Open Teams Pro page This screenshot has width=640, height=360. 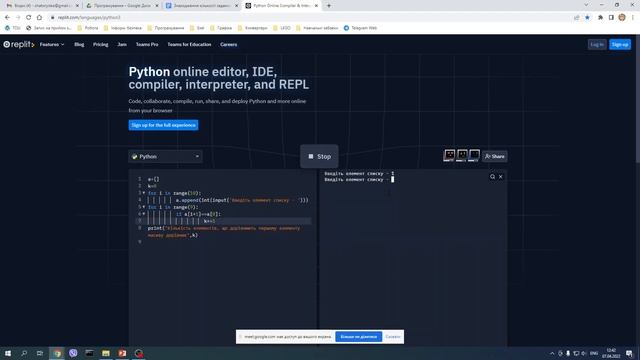pos(147,44)
